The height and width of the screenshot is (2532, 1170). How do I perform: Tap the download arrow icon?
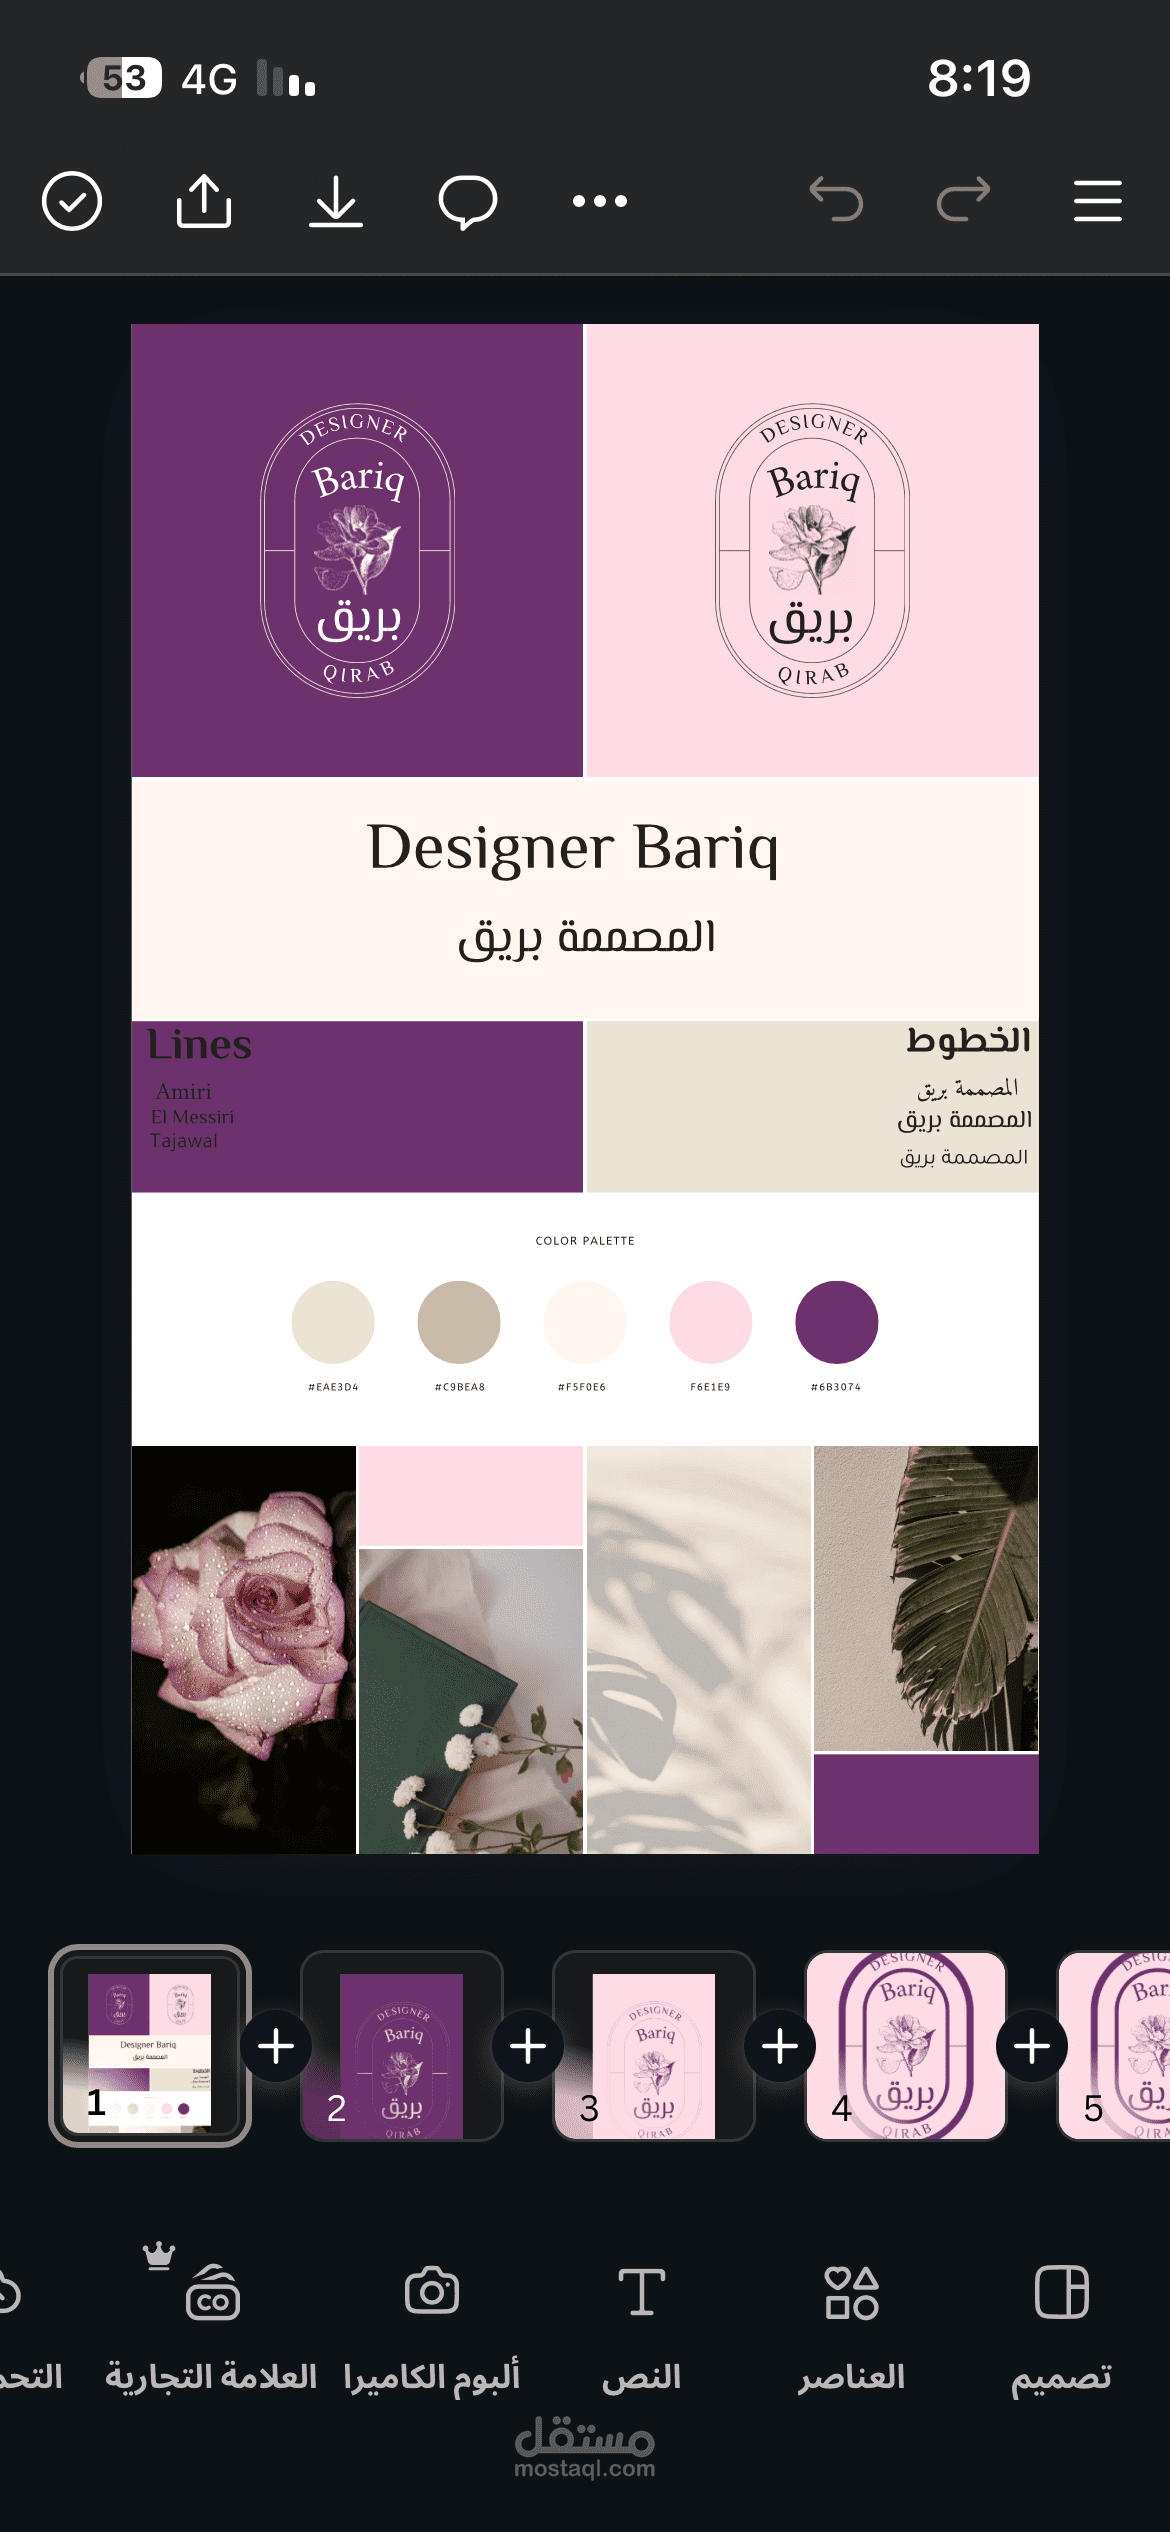tap(336, 201)
